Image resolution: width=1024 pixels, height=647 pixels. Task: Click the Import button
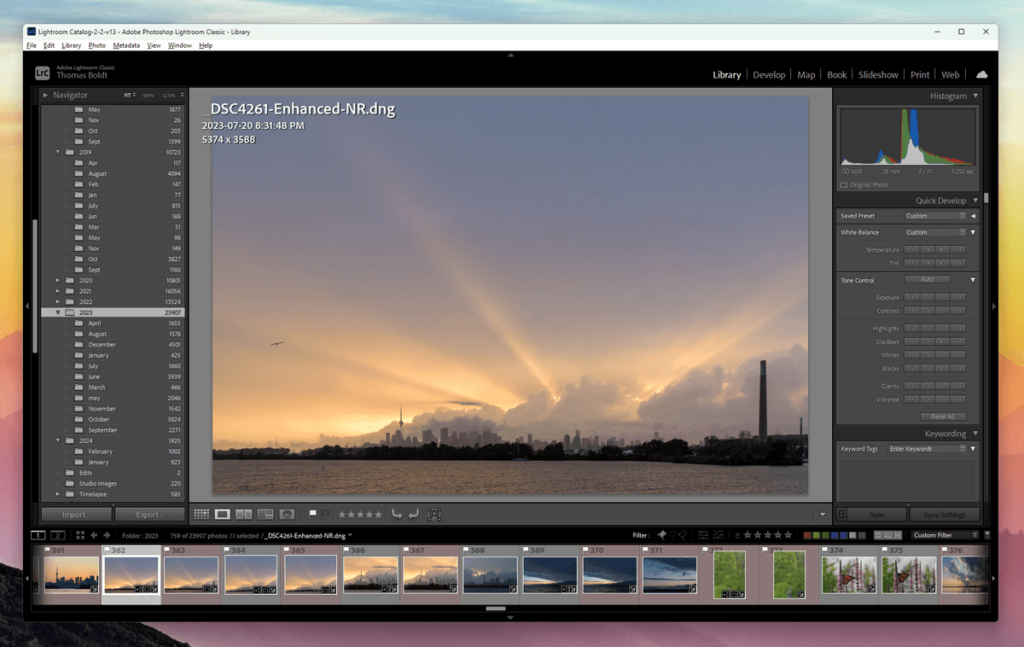(75, 514)
